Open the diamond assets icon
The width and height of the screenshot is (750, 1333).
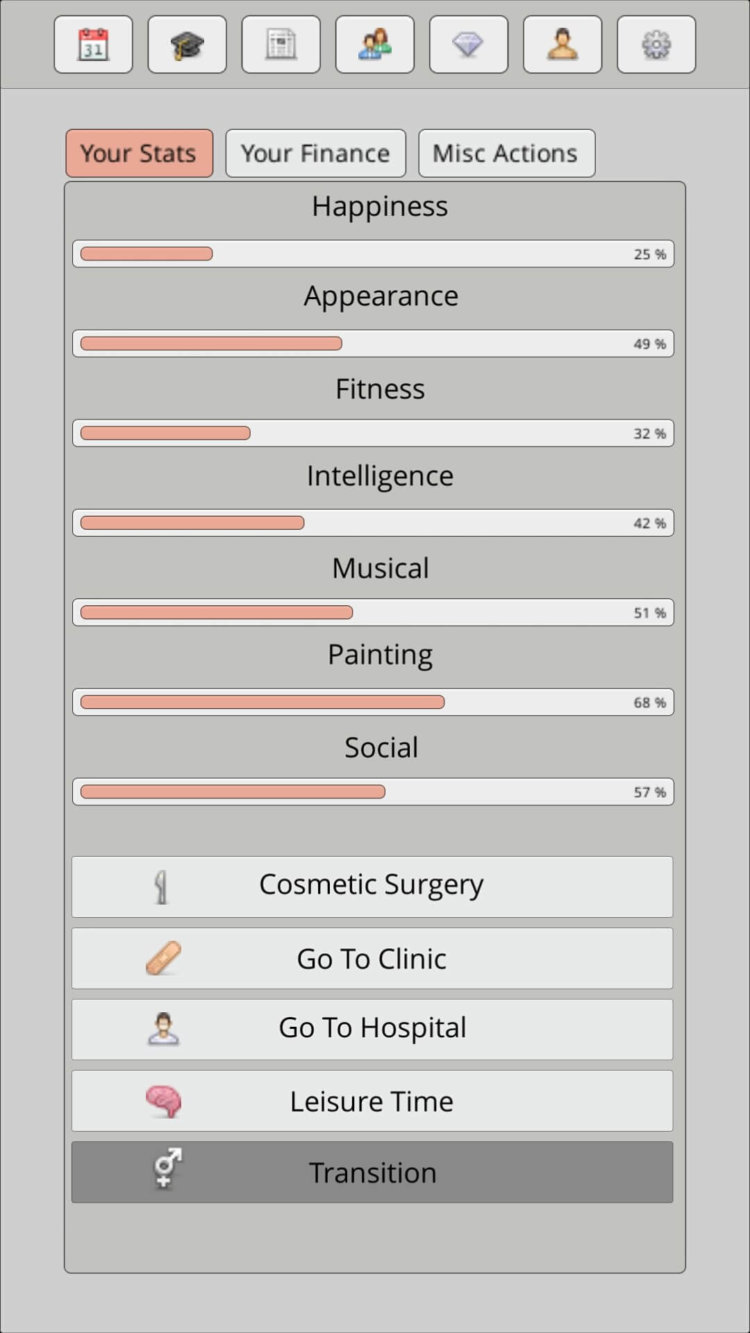pyautogui.click(x=468, y=44)
